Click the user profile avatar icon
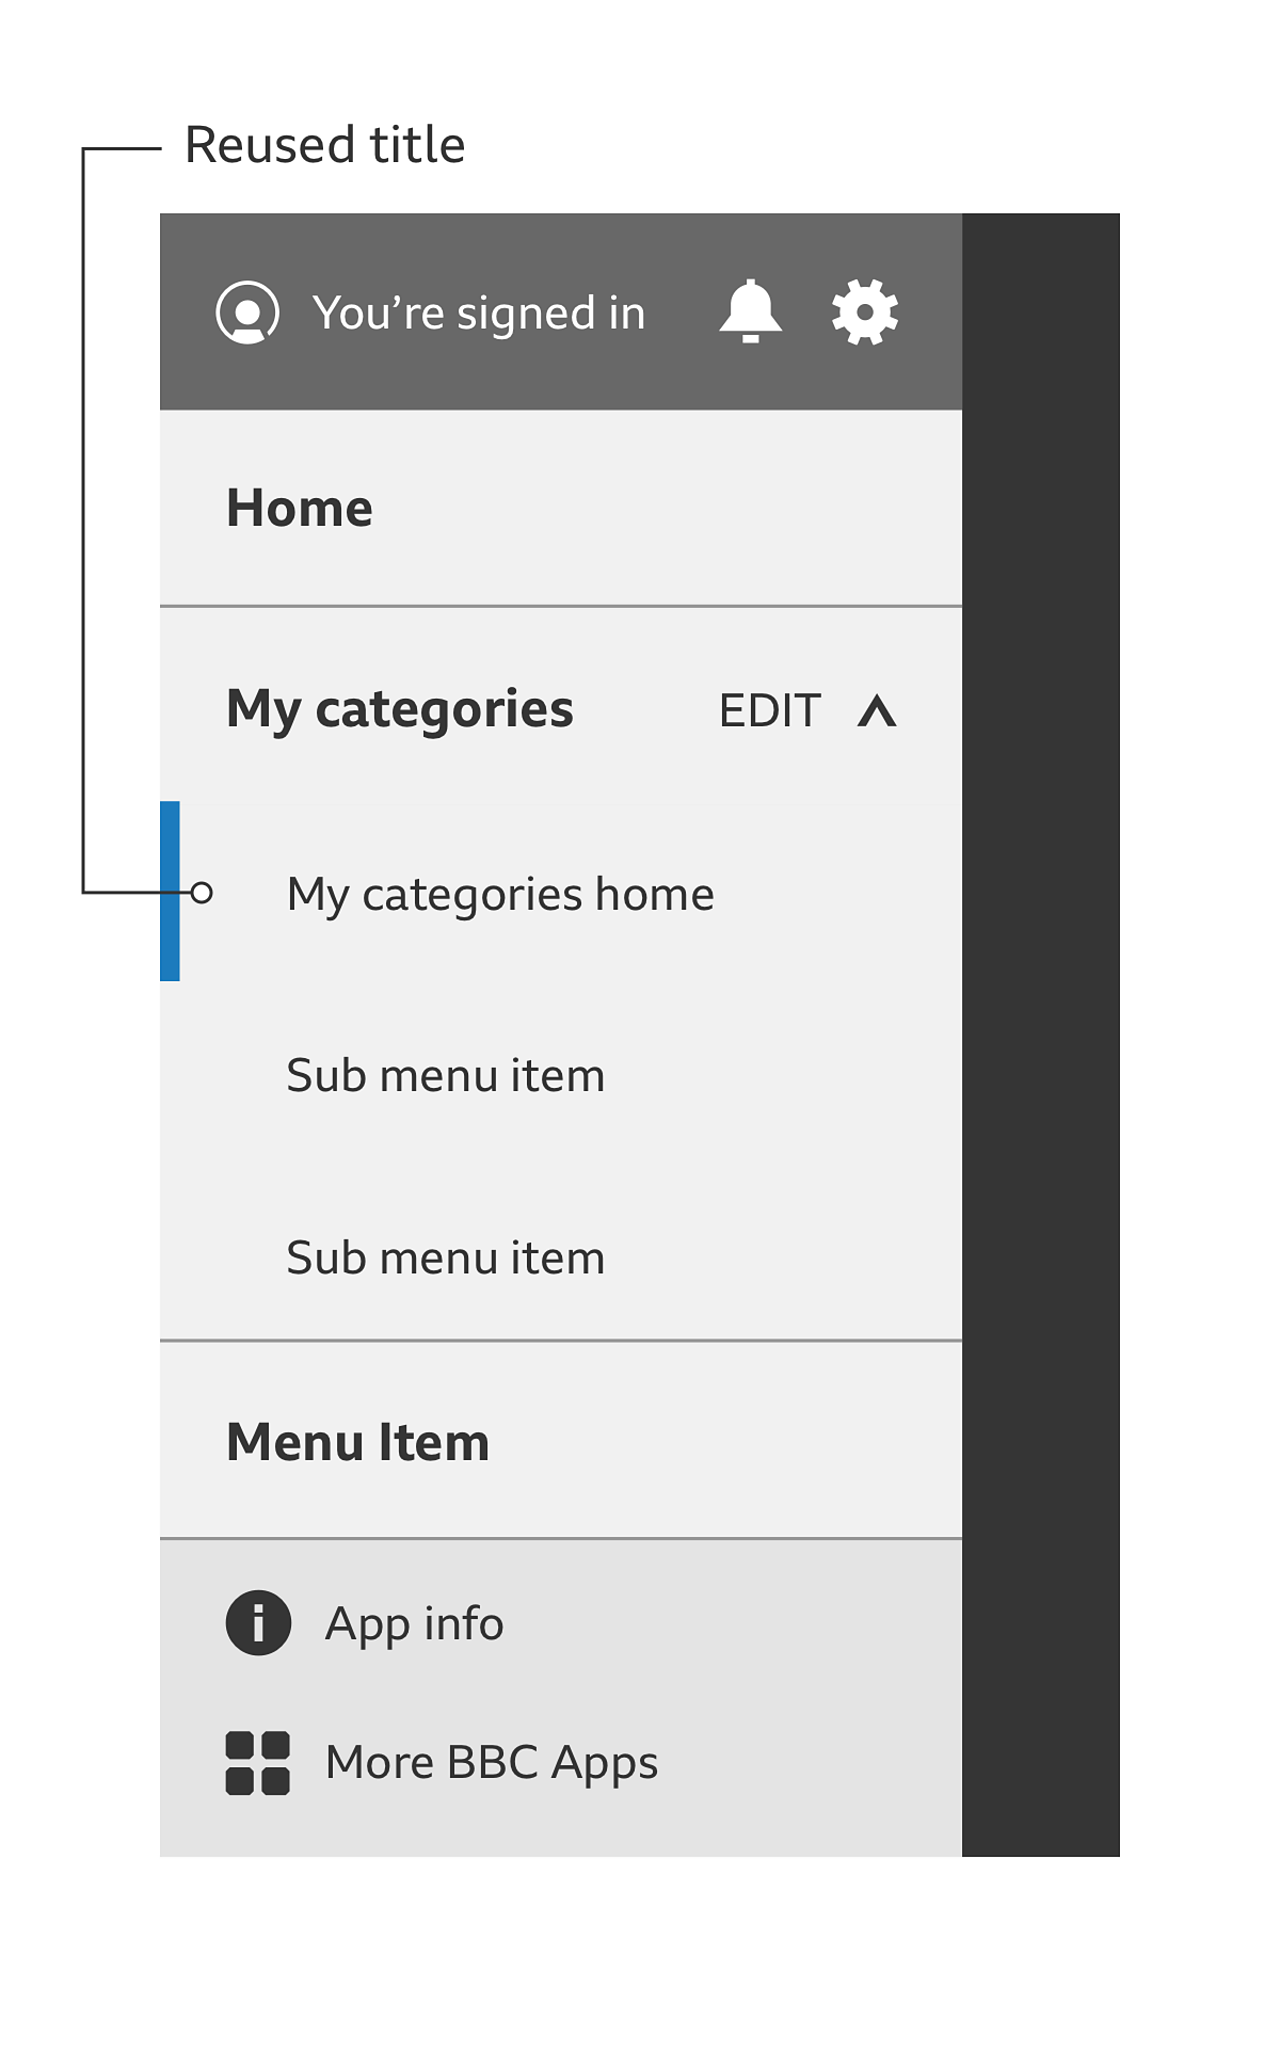The width and height of the screenshot is (1280, 2067). click(247, 312)
